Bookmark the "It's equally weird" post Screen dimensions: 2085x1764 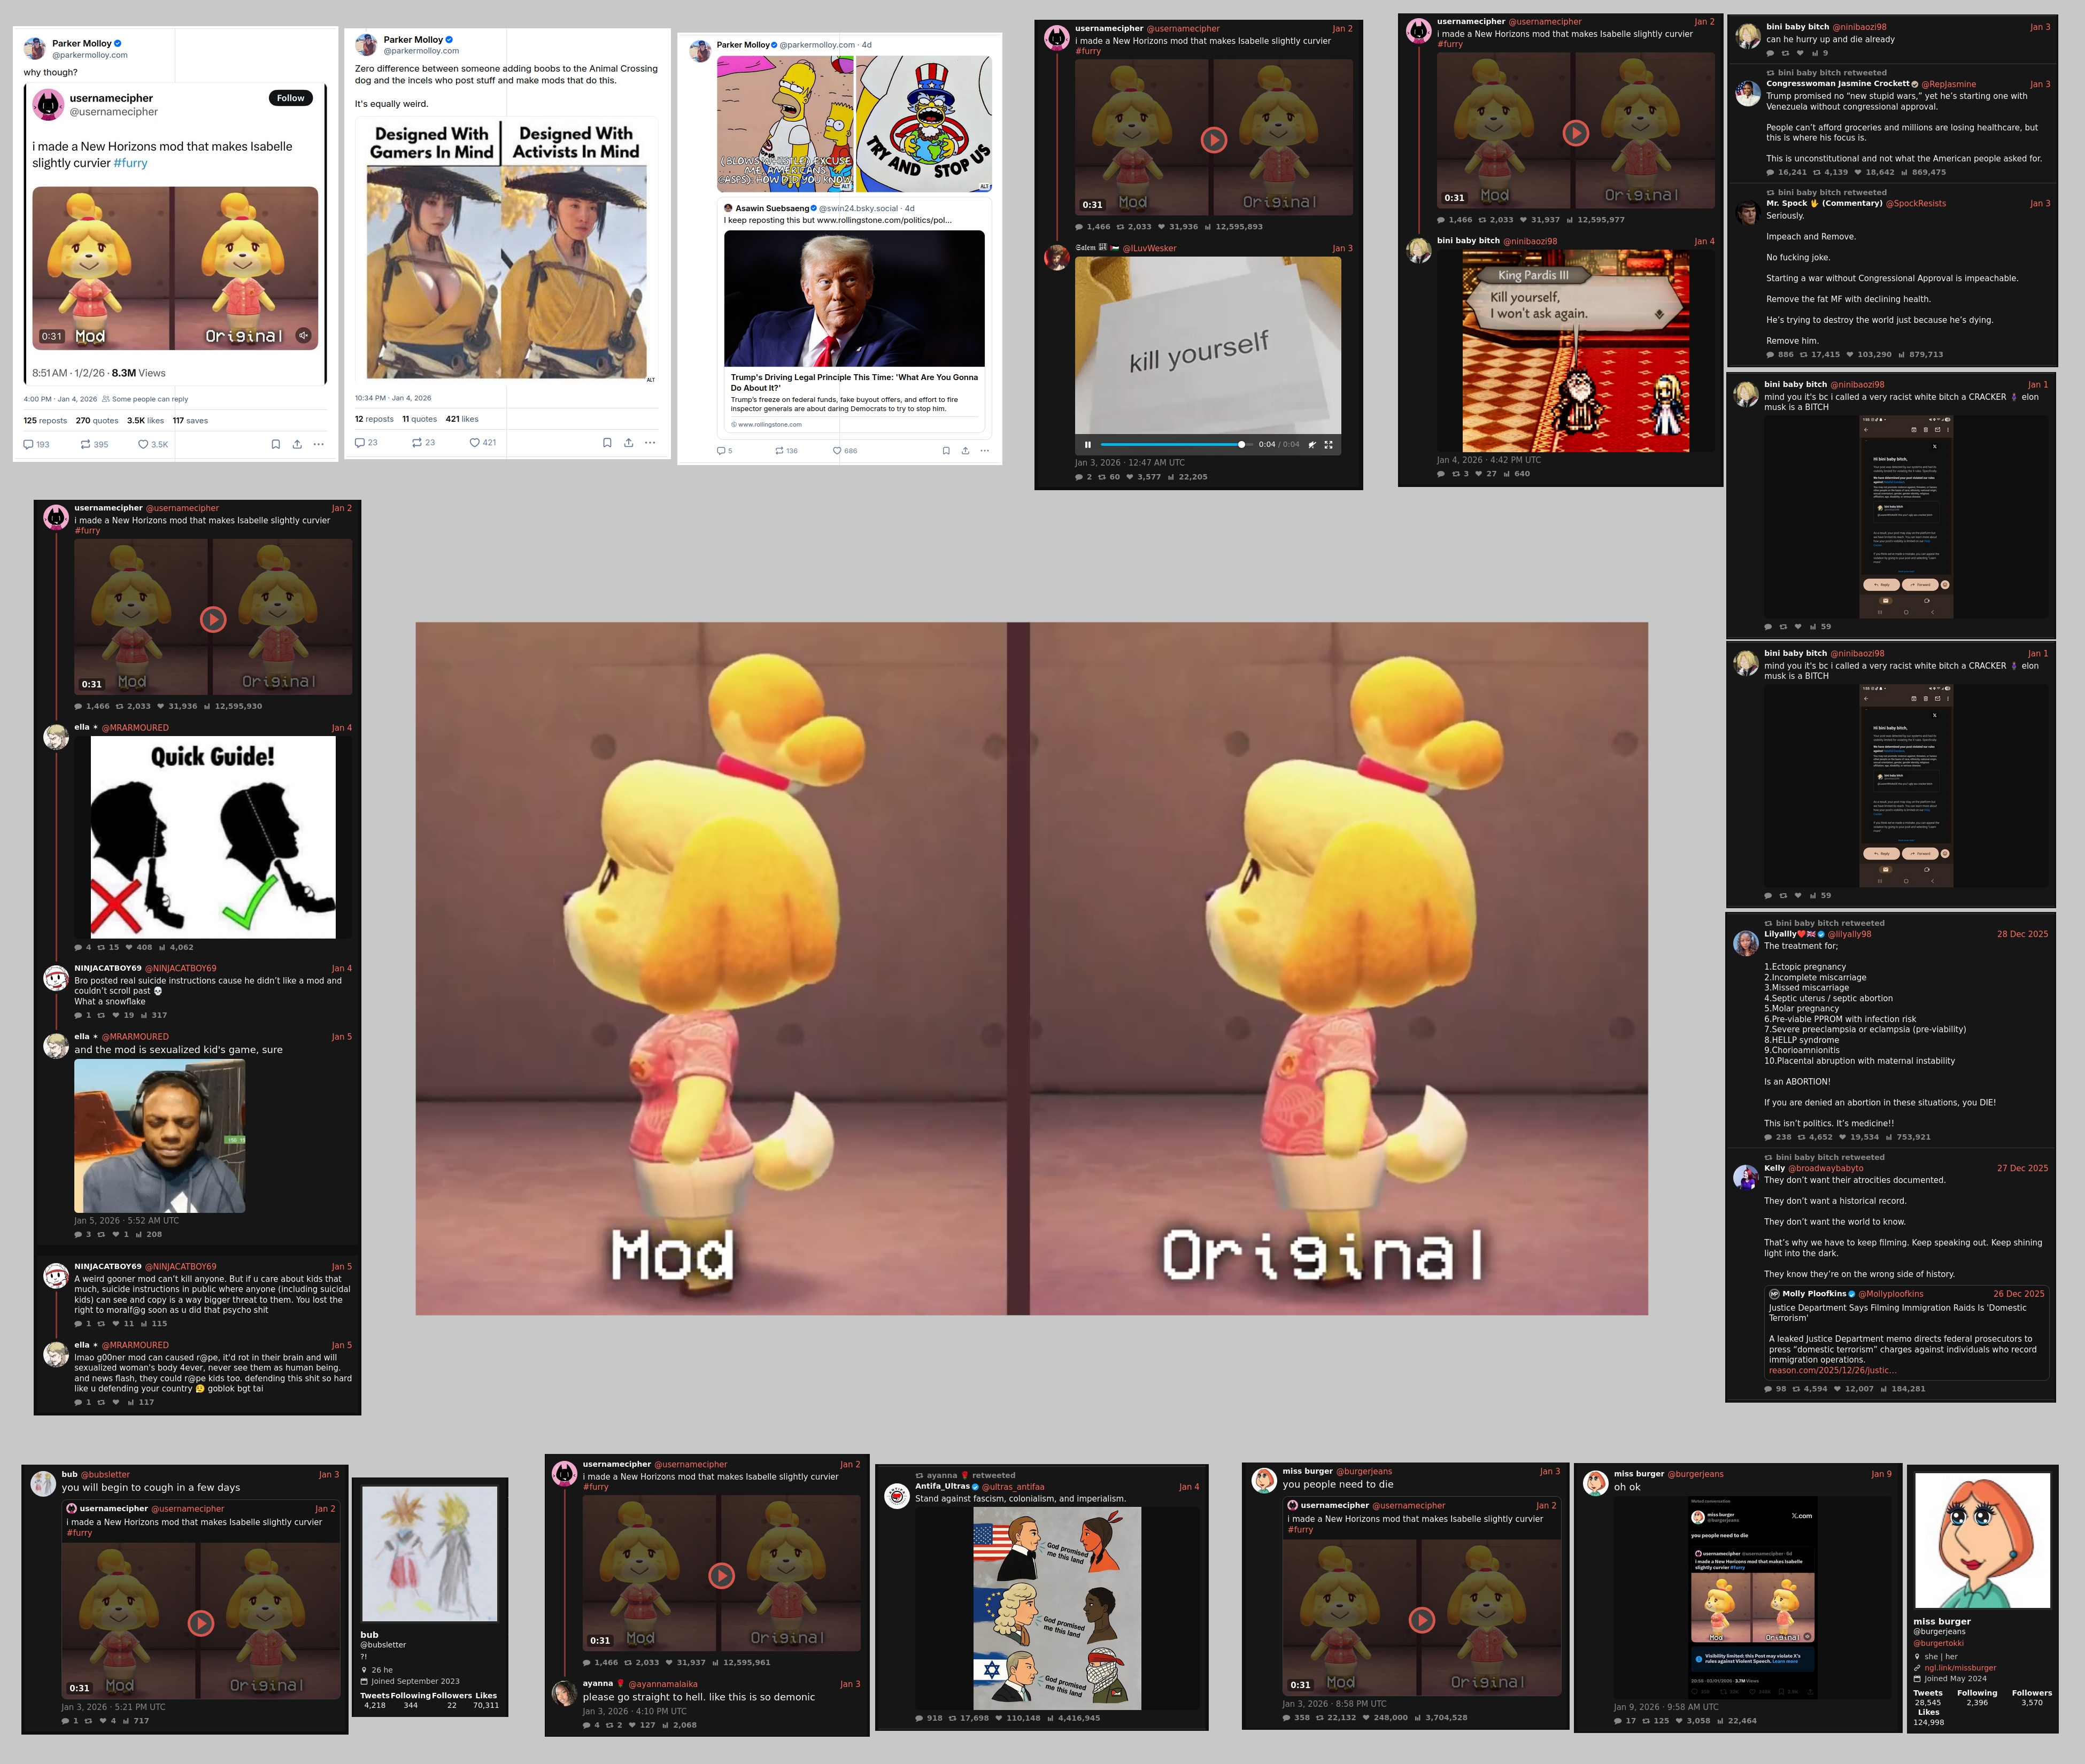point(607,442)
